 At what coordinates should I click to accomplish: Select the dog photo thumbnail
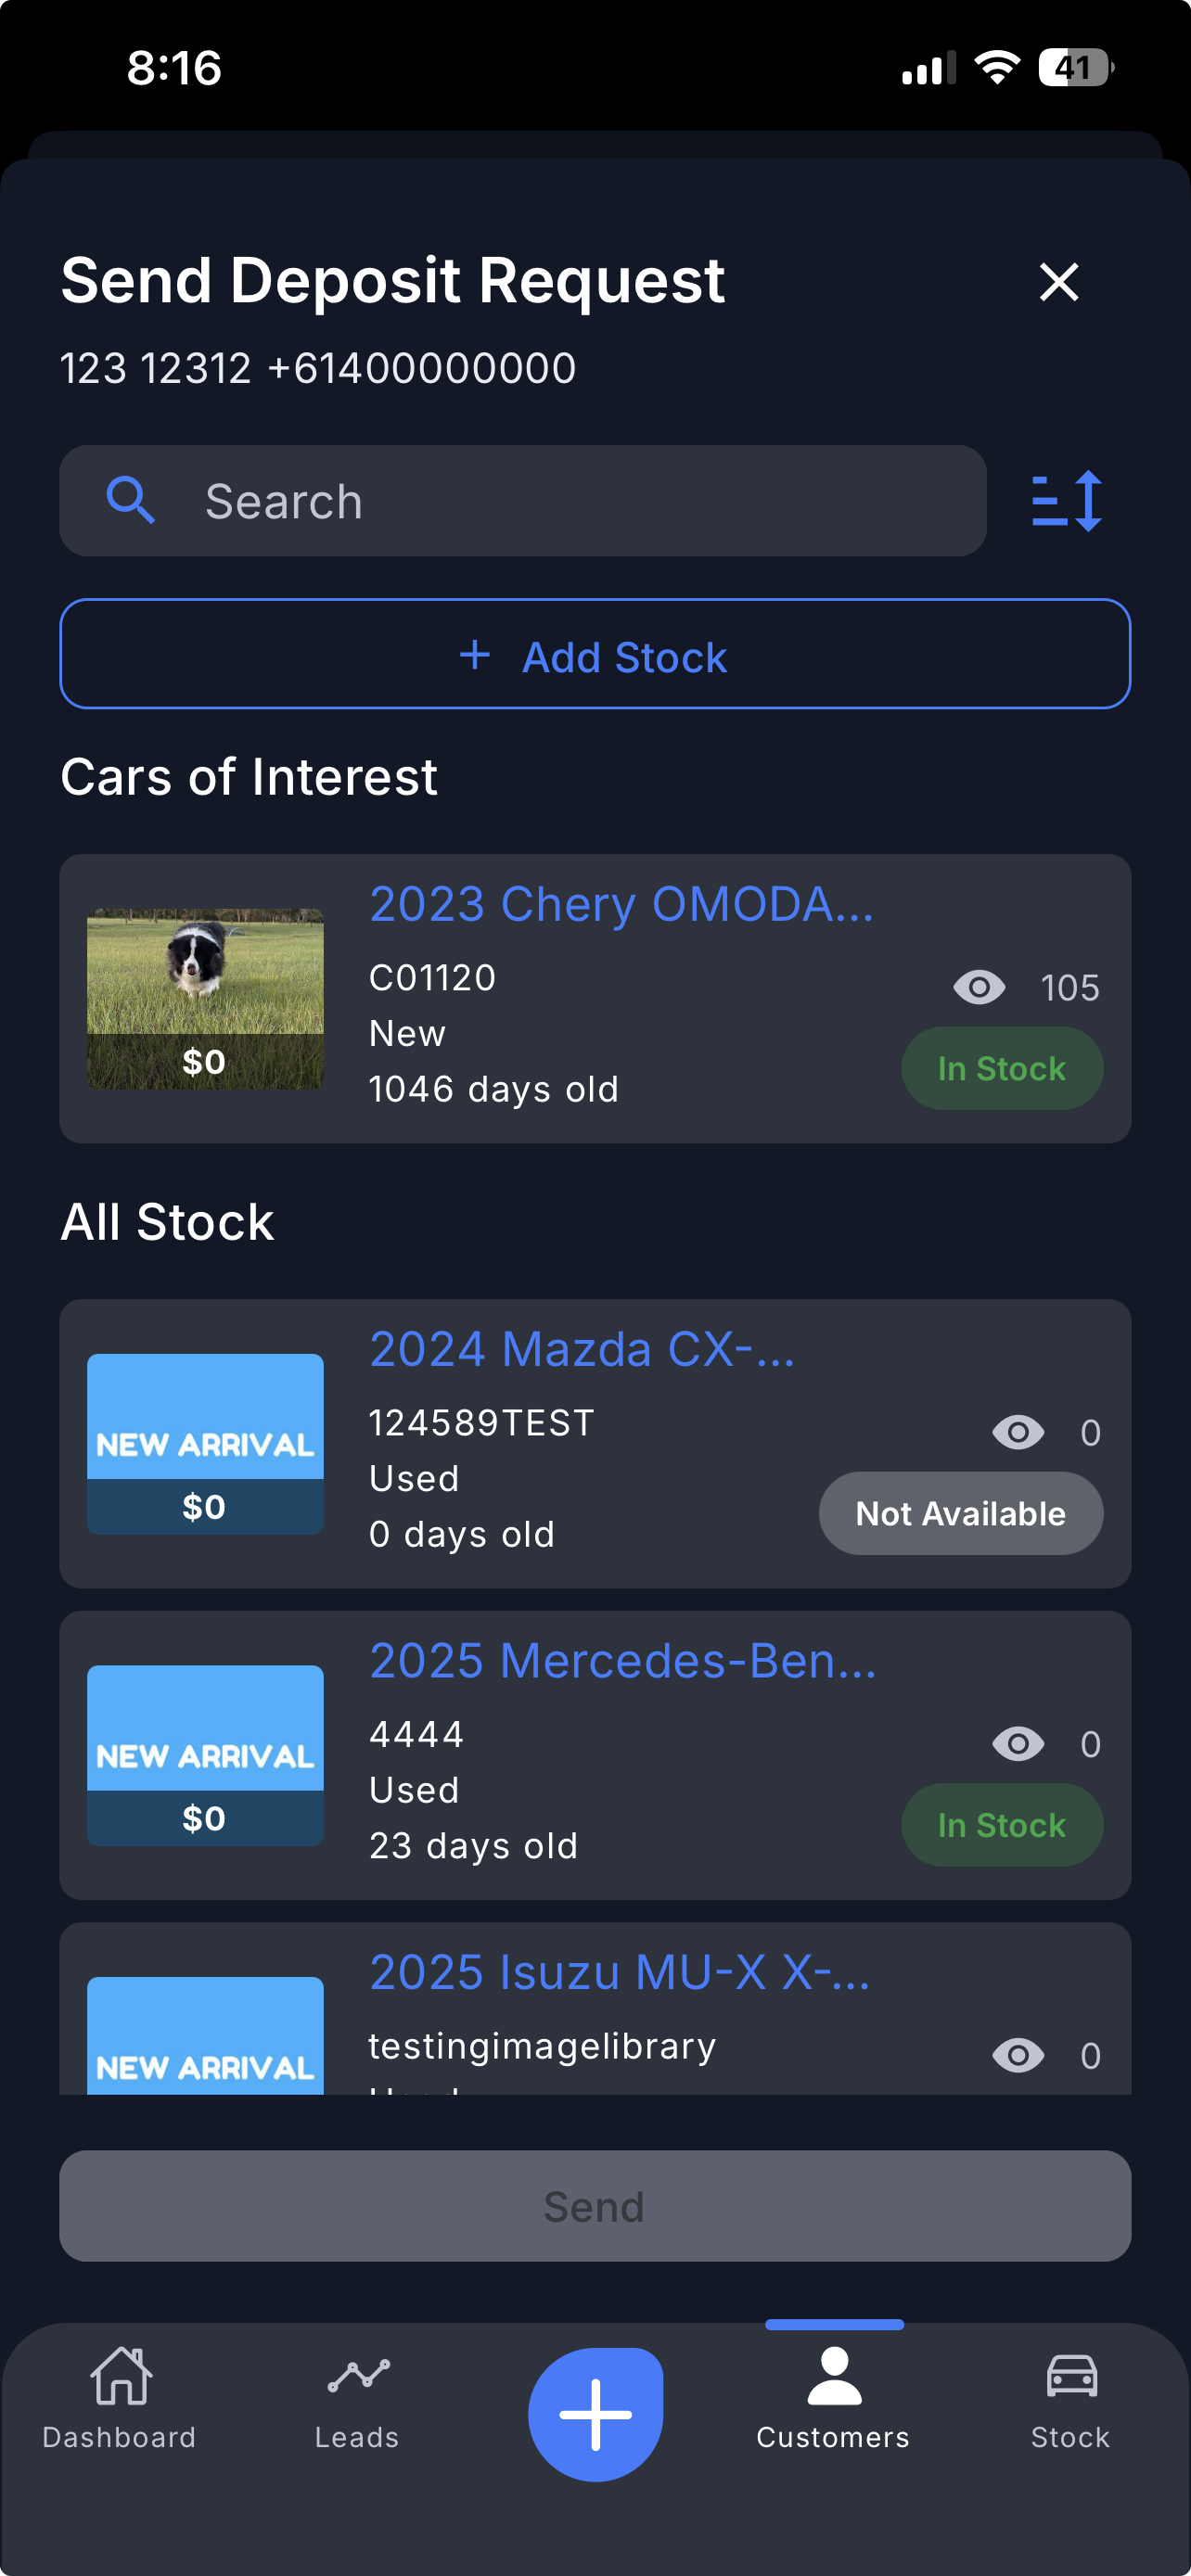pyautogui.click(x=205, y=998)
